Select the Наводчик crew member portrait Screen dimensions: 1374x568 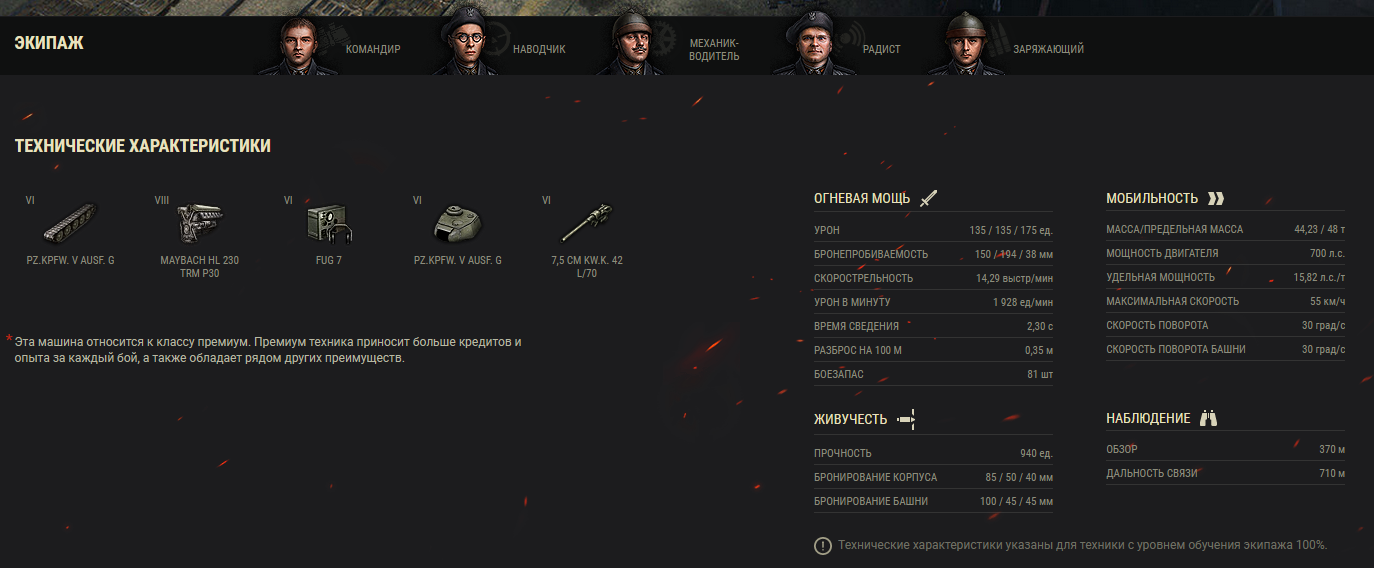[468, 46]
